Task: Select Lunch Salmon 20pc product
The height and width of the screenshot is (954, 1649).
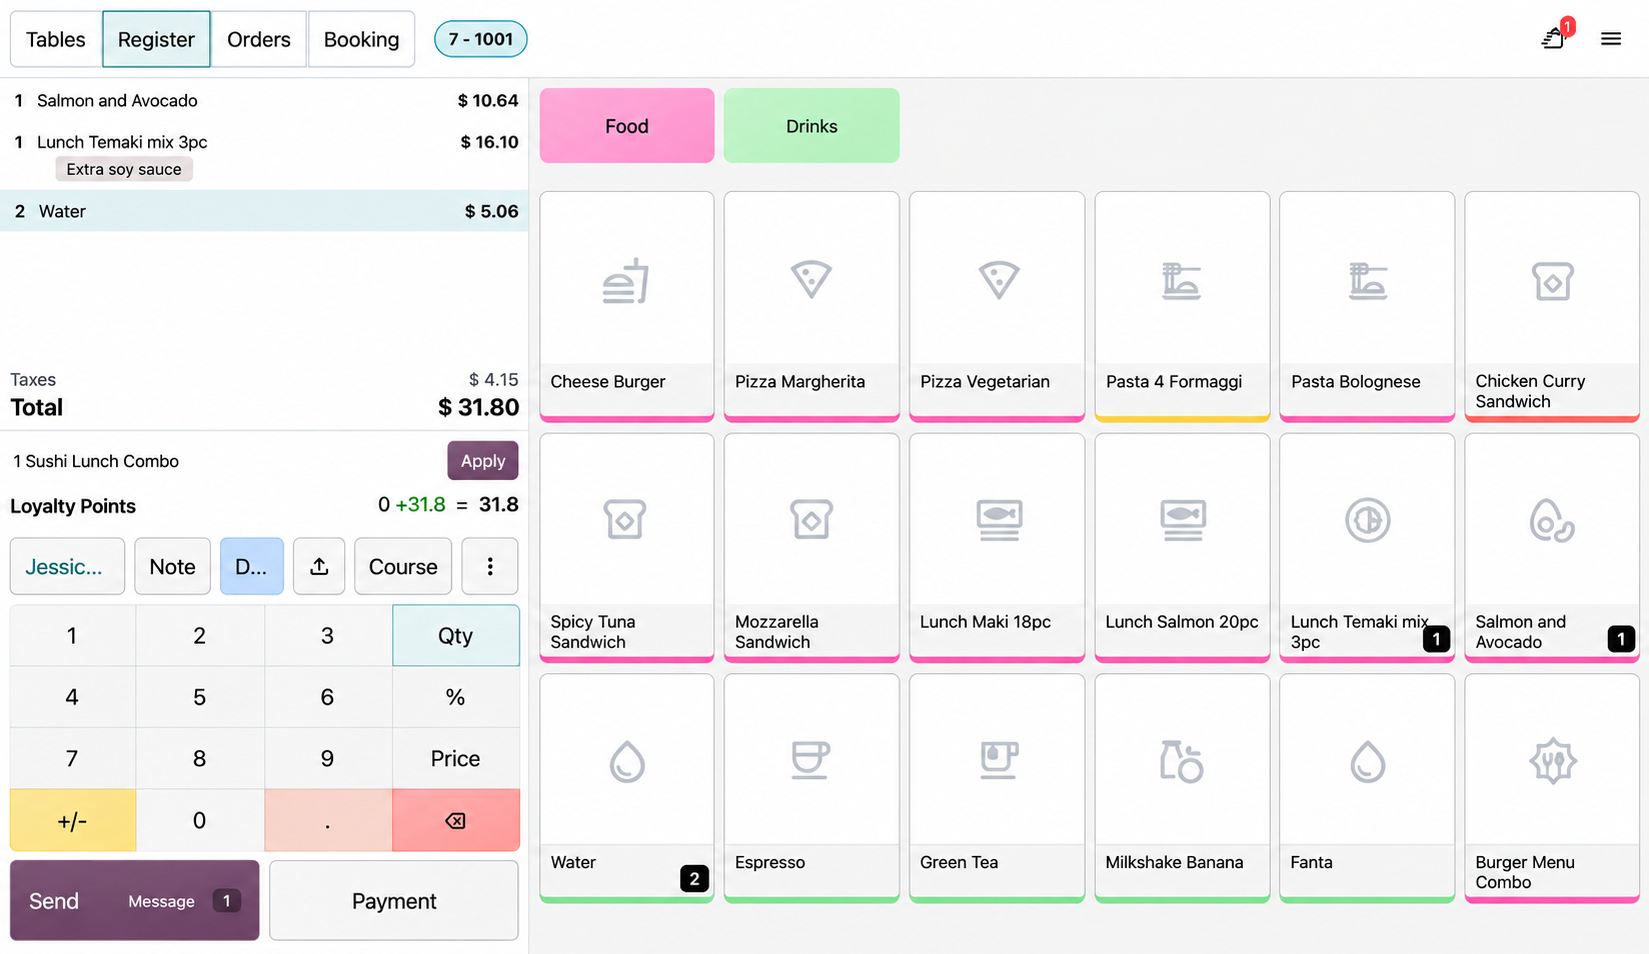Action: [1182, 547]
